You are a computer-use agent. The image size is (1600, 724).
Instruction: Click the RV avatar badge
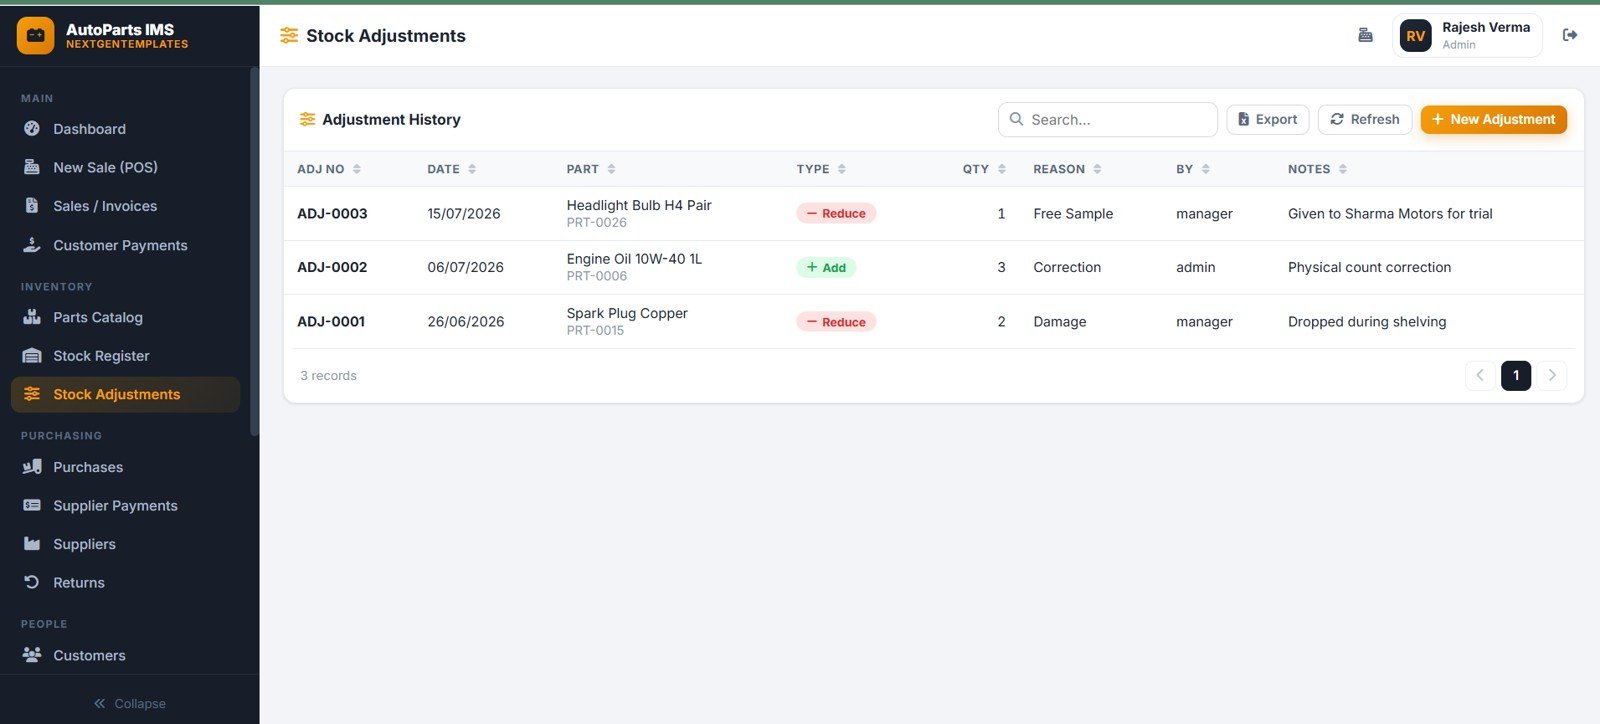coord(1415,36)
